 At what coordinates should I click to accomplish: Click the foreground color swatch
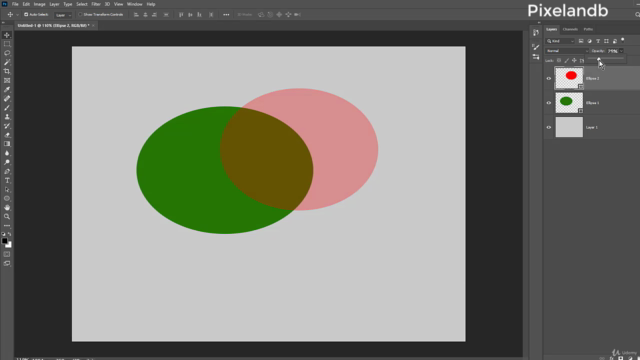coord(4,241)
